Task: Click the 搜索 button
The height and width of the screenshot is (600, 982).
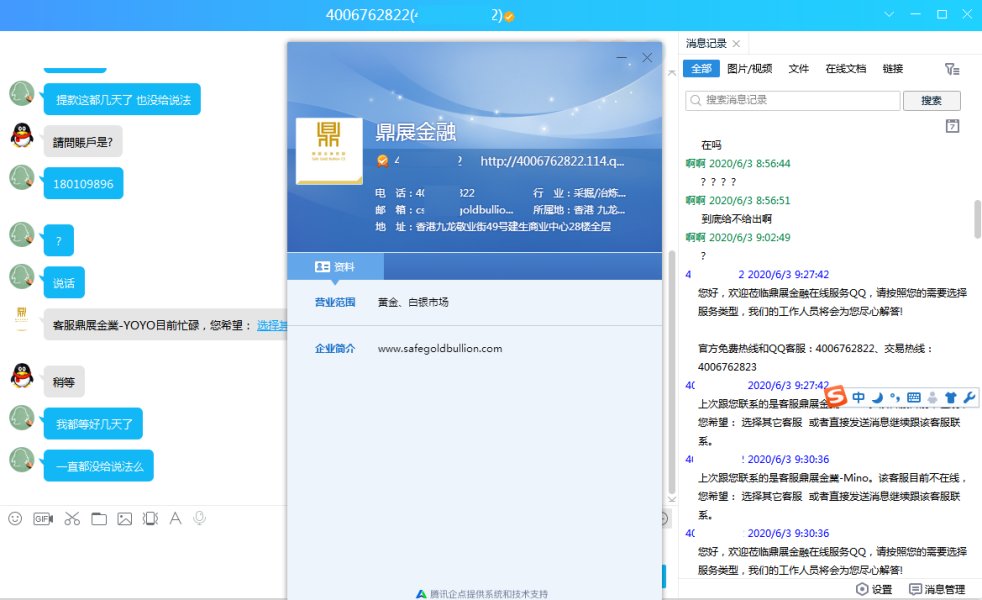Action: [x=931, y=100]
